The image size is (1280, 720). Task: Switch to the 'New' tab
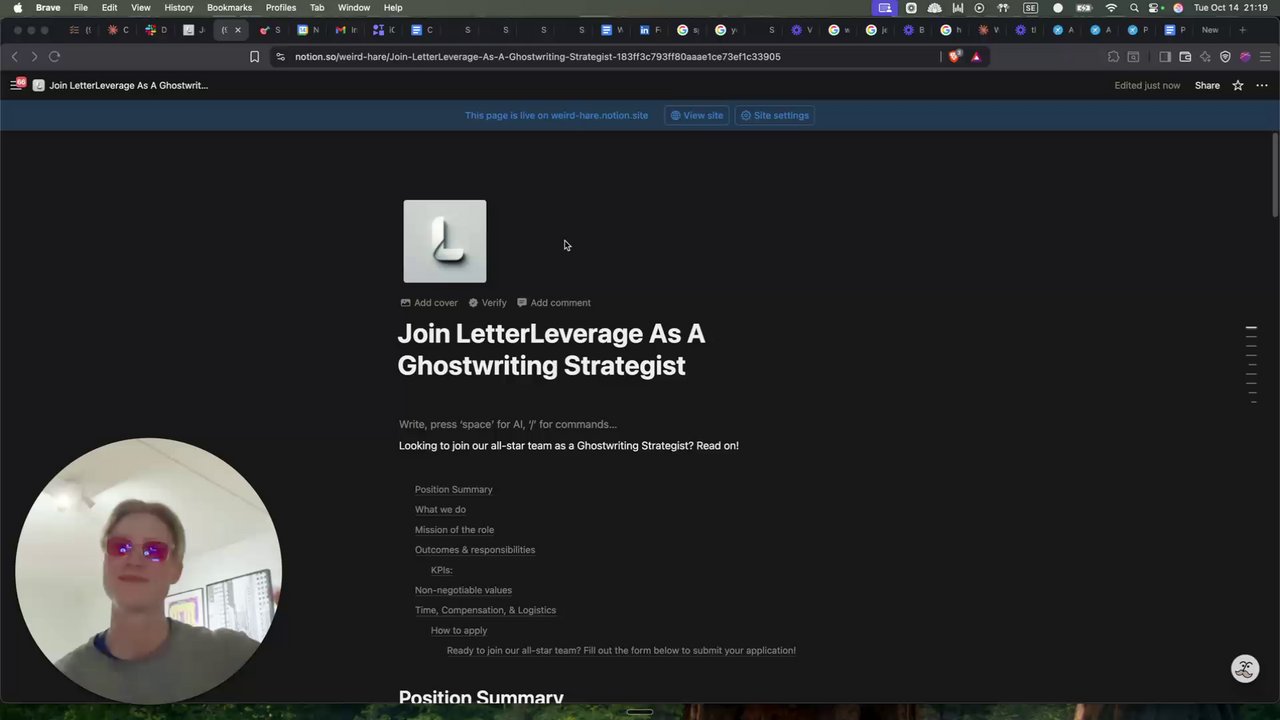[1210, 30]
